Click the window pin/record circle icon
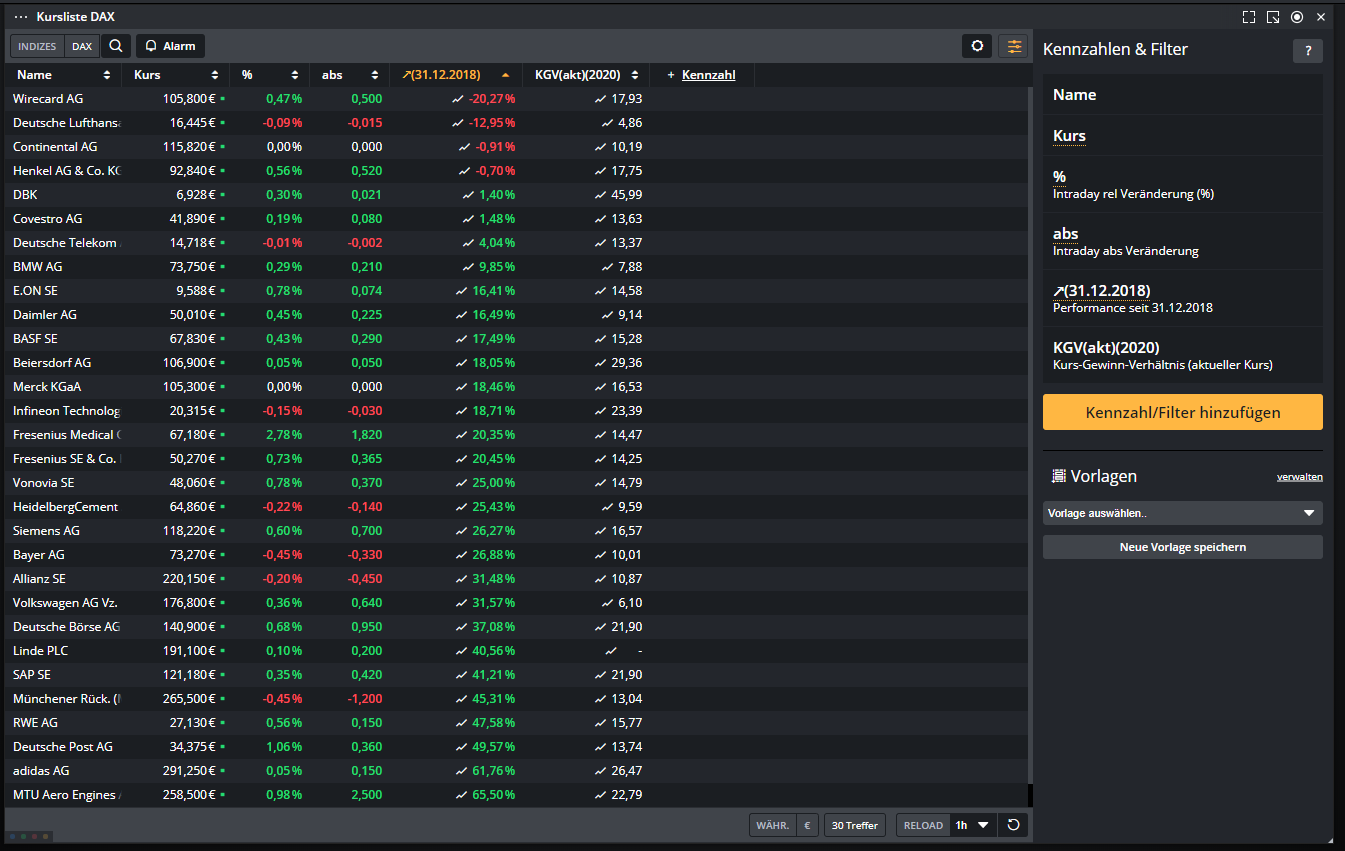 1296,17
